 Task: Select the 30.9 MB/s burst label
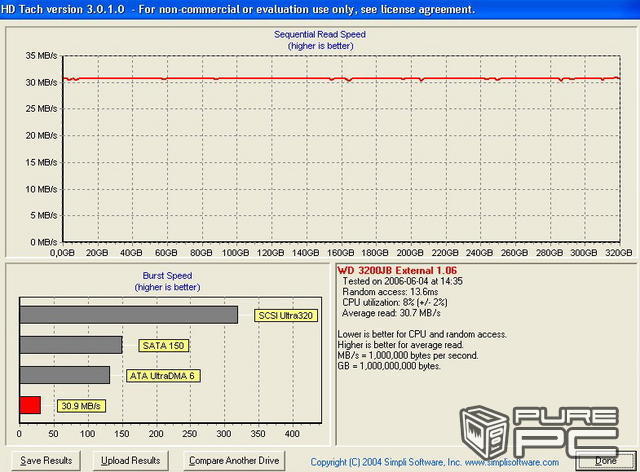[x=81, y=406]
